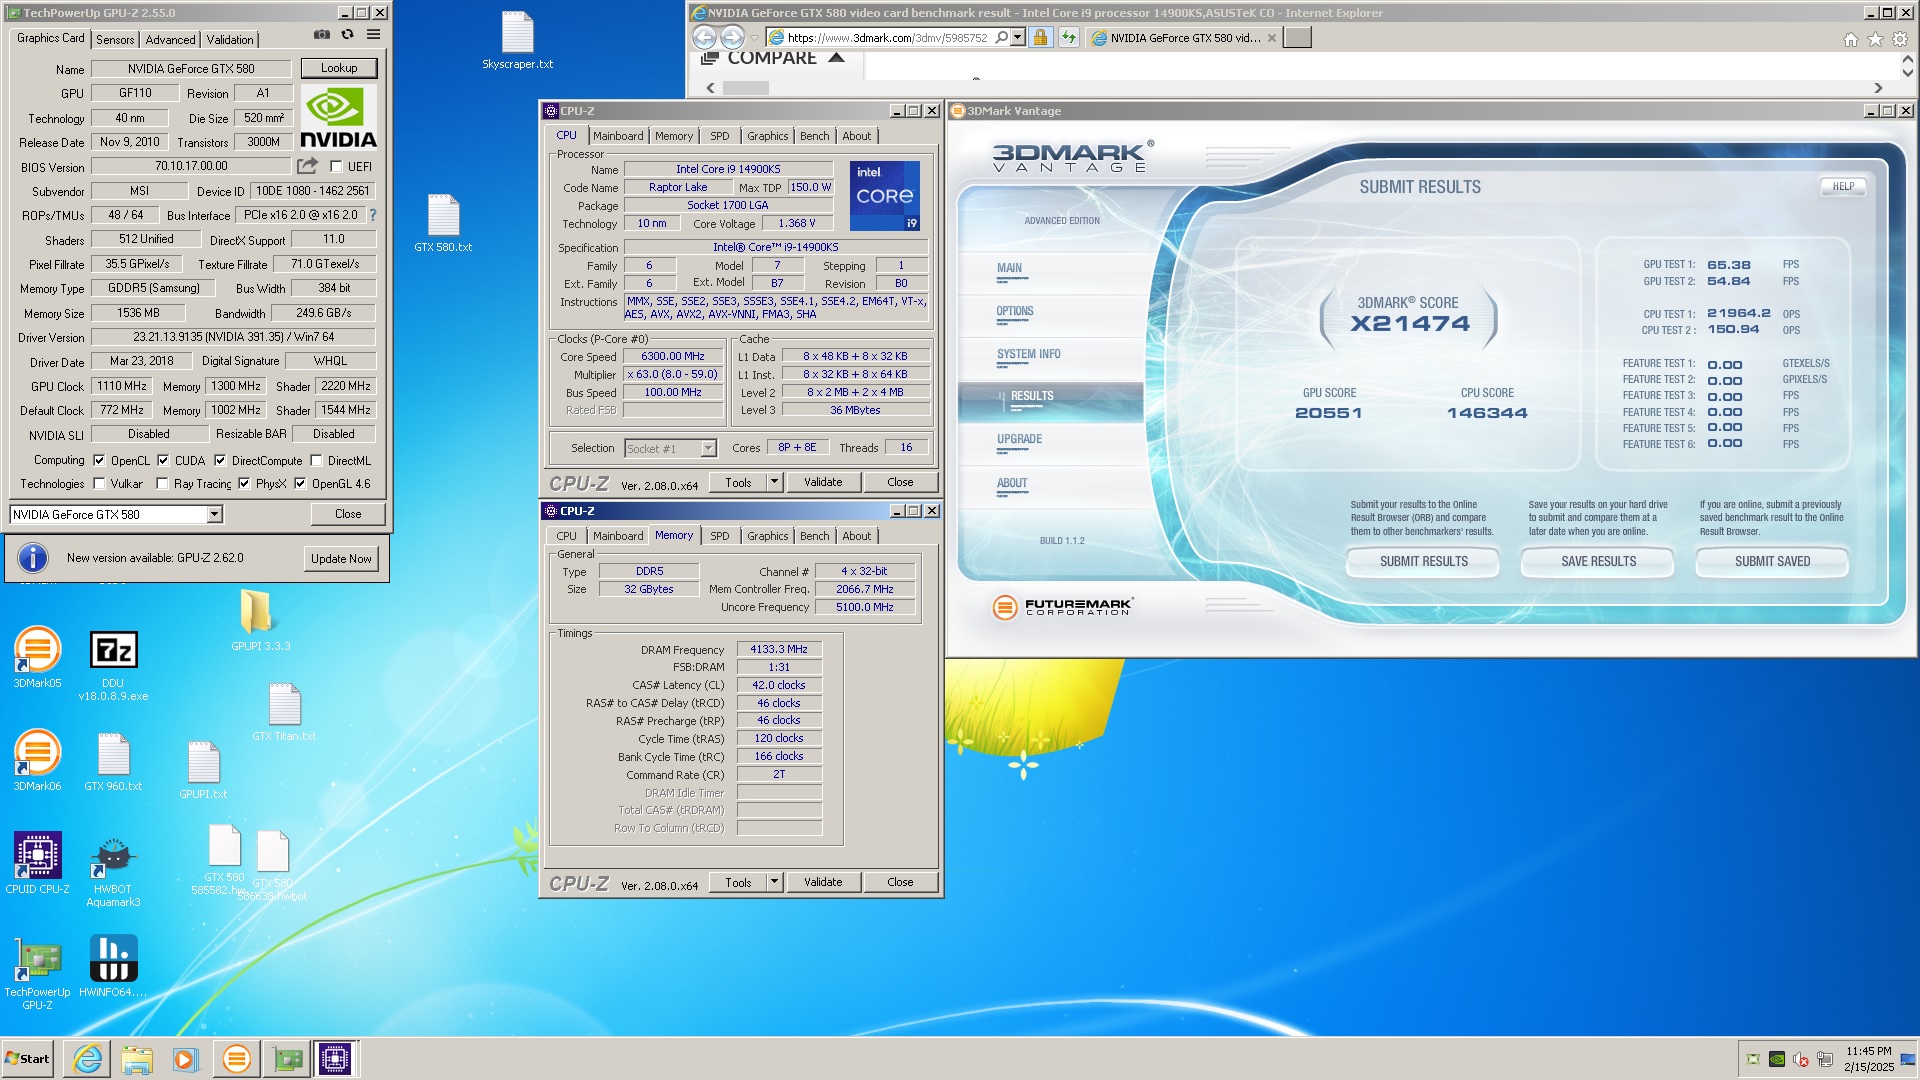The width and height of the screenshot is (1920, 1080).
Task: Select the CPUID CPU-Z desktop shortcut
Action: (x=37, y=863)
